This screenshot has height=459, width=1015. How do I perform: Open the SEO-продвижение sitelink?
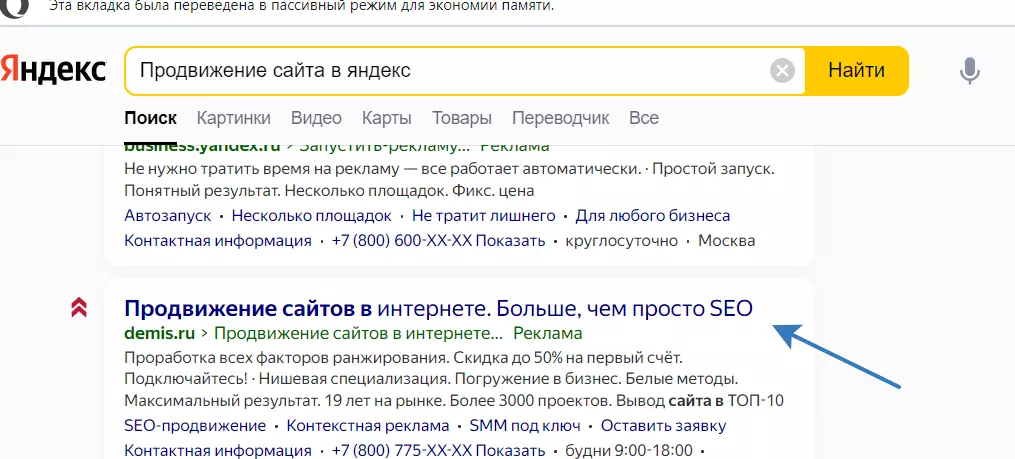tap(195, 426)
